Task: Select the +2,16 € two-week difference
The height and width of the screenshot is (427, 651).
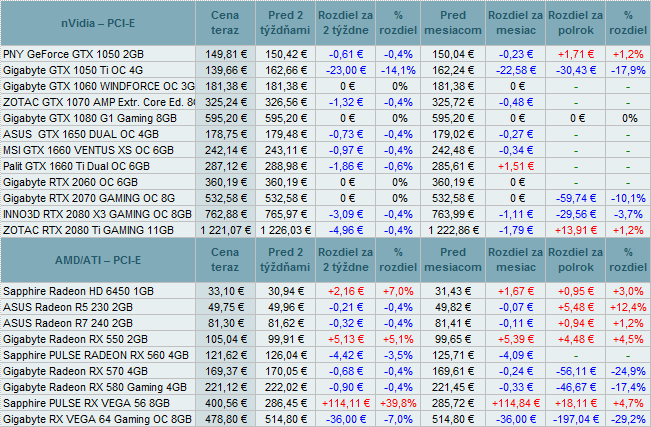Action: [346, 292]
